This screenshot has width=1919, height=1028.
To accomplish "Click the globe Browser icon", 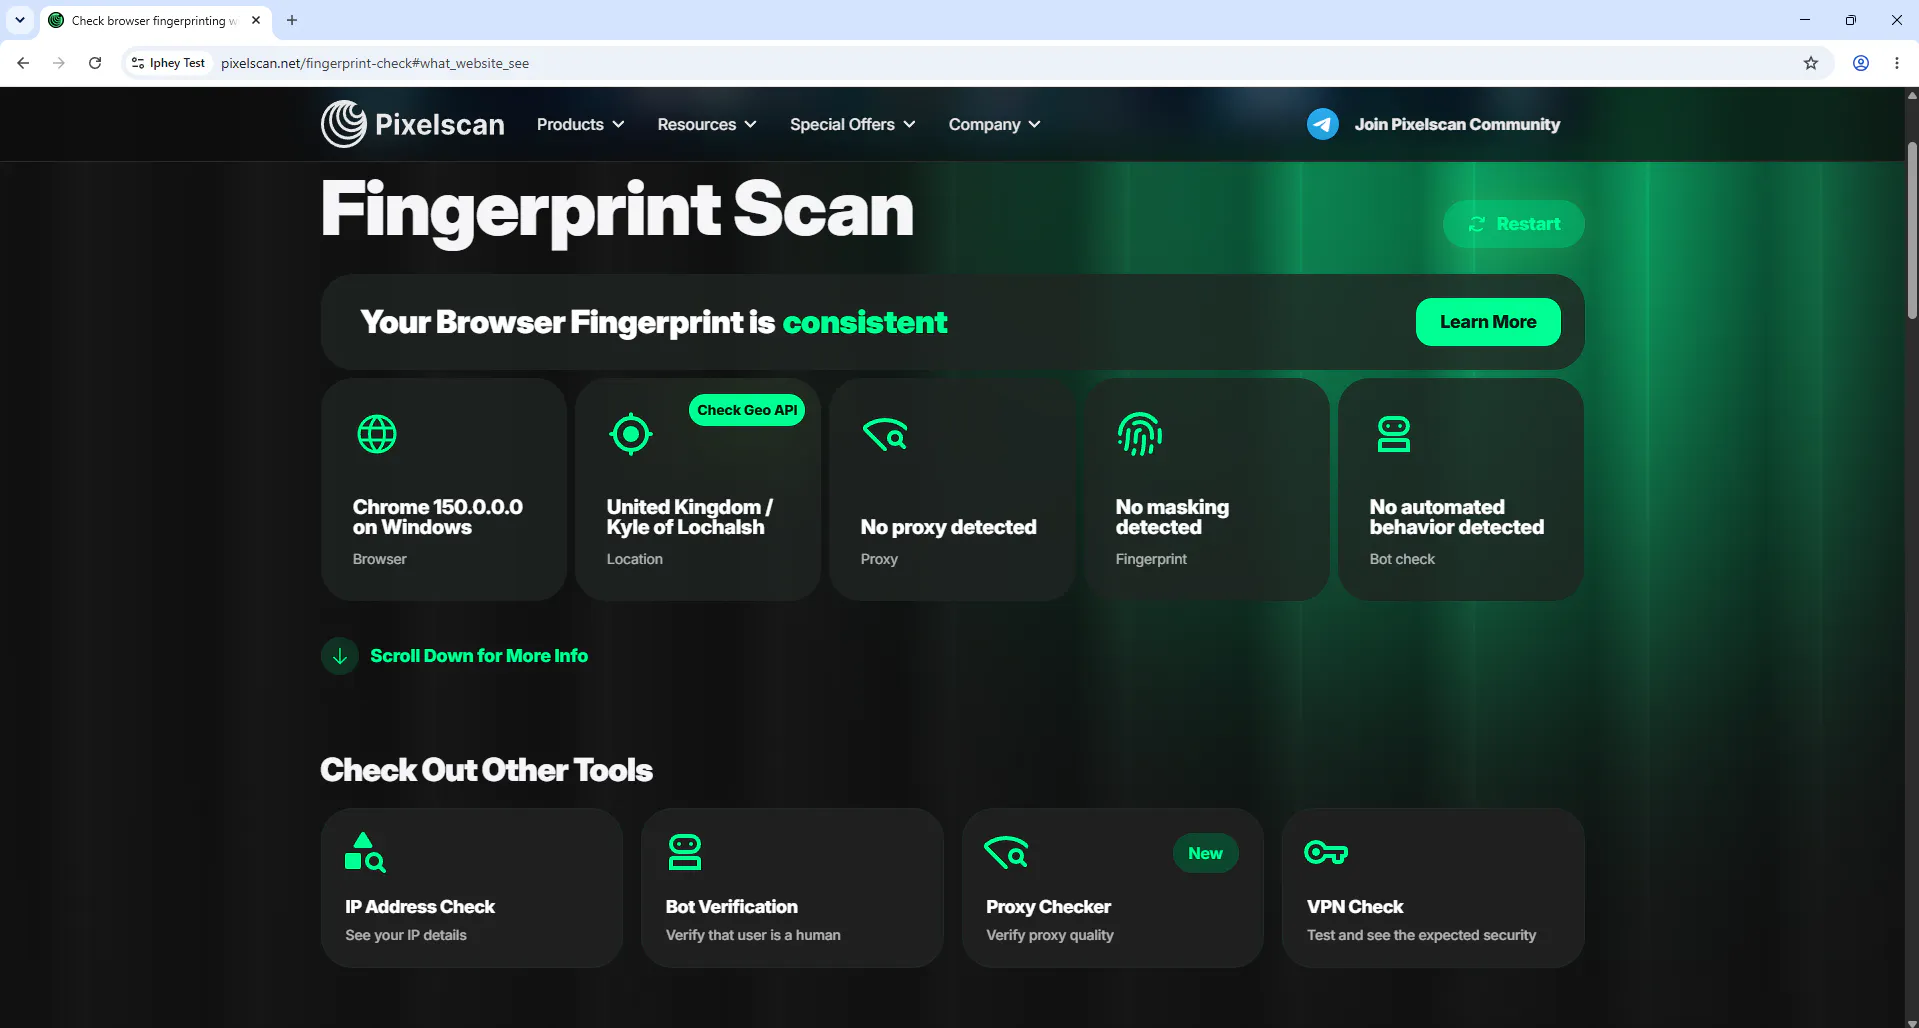I will click(x=377, y=434).
